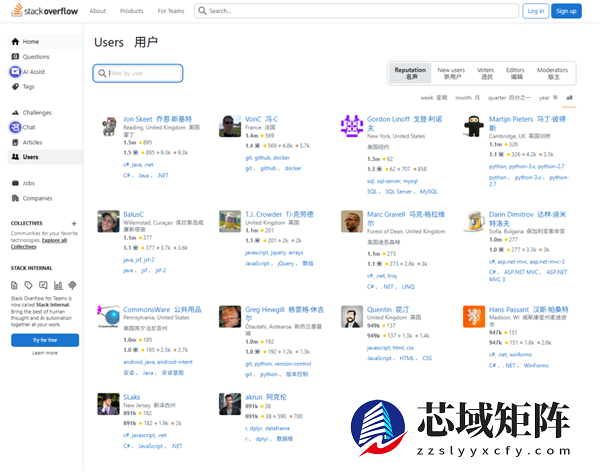Click the plus icon beside Collectives
The image size is (600, 473).
[x=74, y=223]
